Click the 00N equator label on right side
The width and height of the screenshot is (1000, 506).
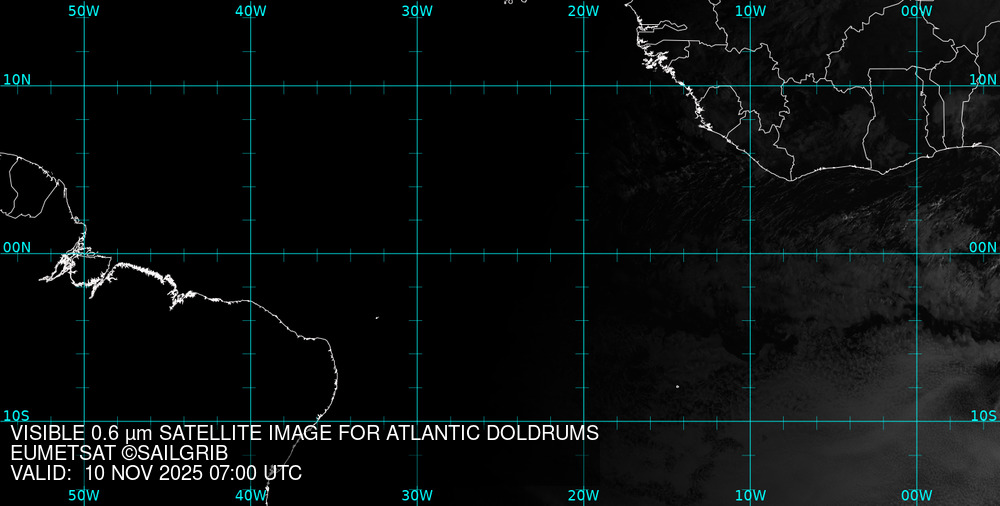point(983,247)
